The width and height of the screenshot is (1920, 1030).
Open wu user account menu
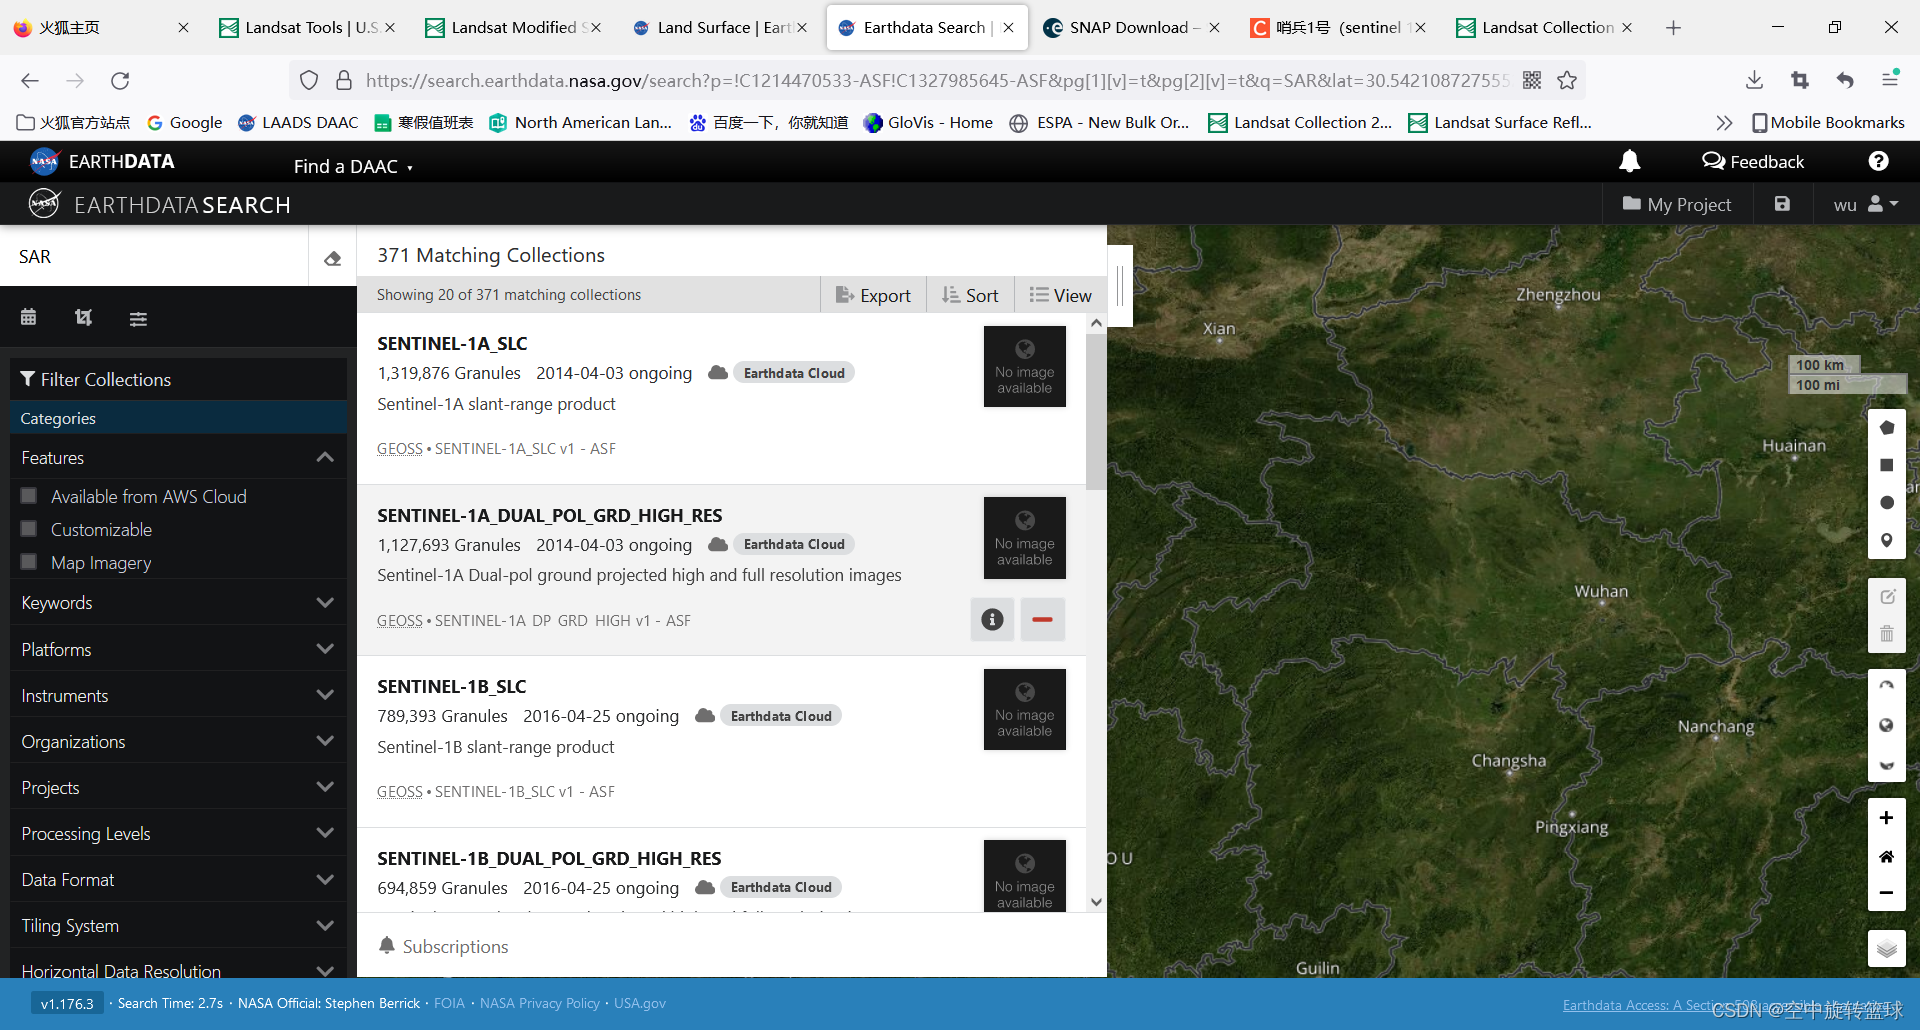click(x=1865, y=204)
